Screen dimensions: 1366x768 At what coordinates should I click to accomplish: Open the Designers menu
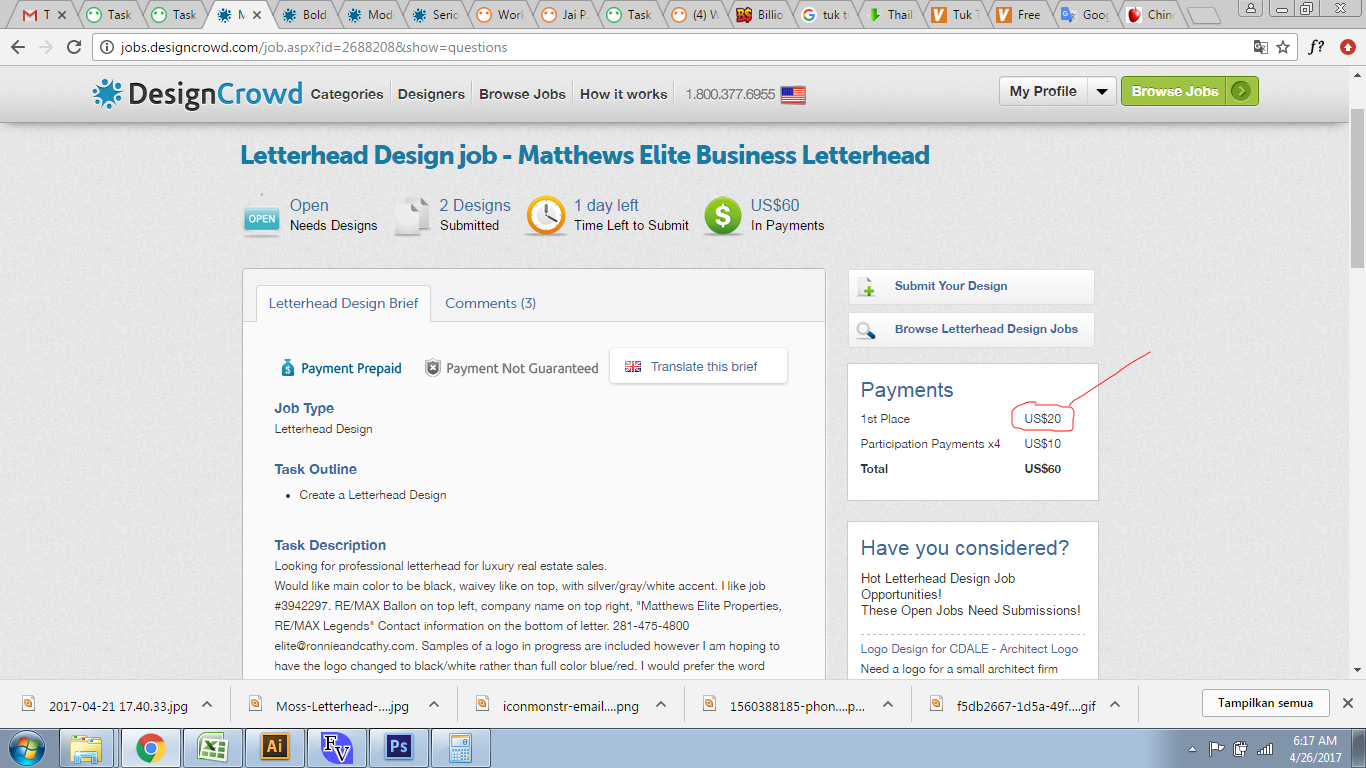click(x=431, y=94)
